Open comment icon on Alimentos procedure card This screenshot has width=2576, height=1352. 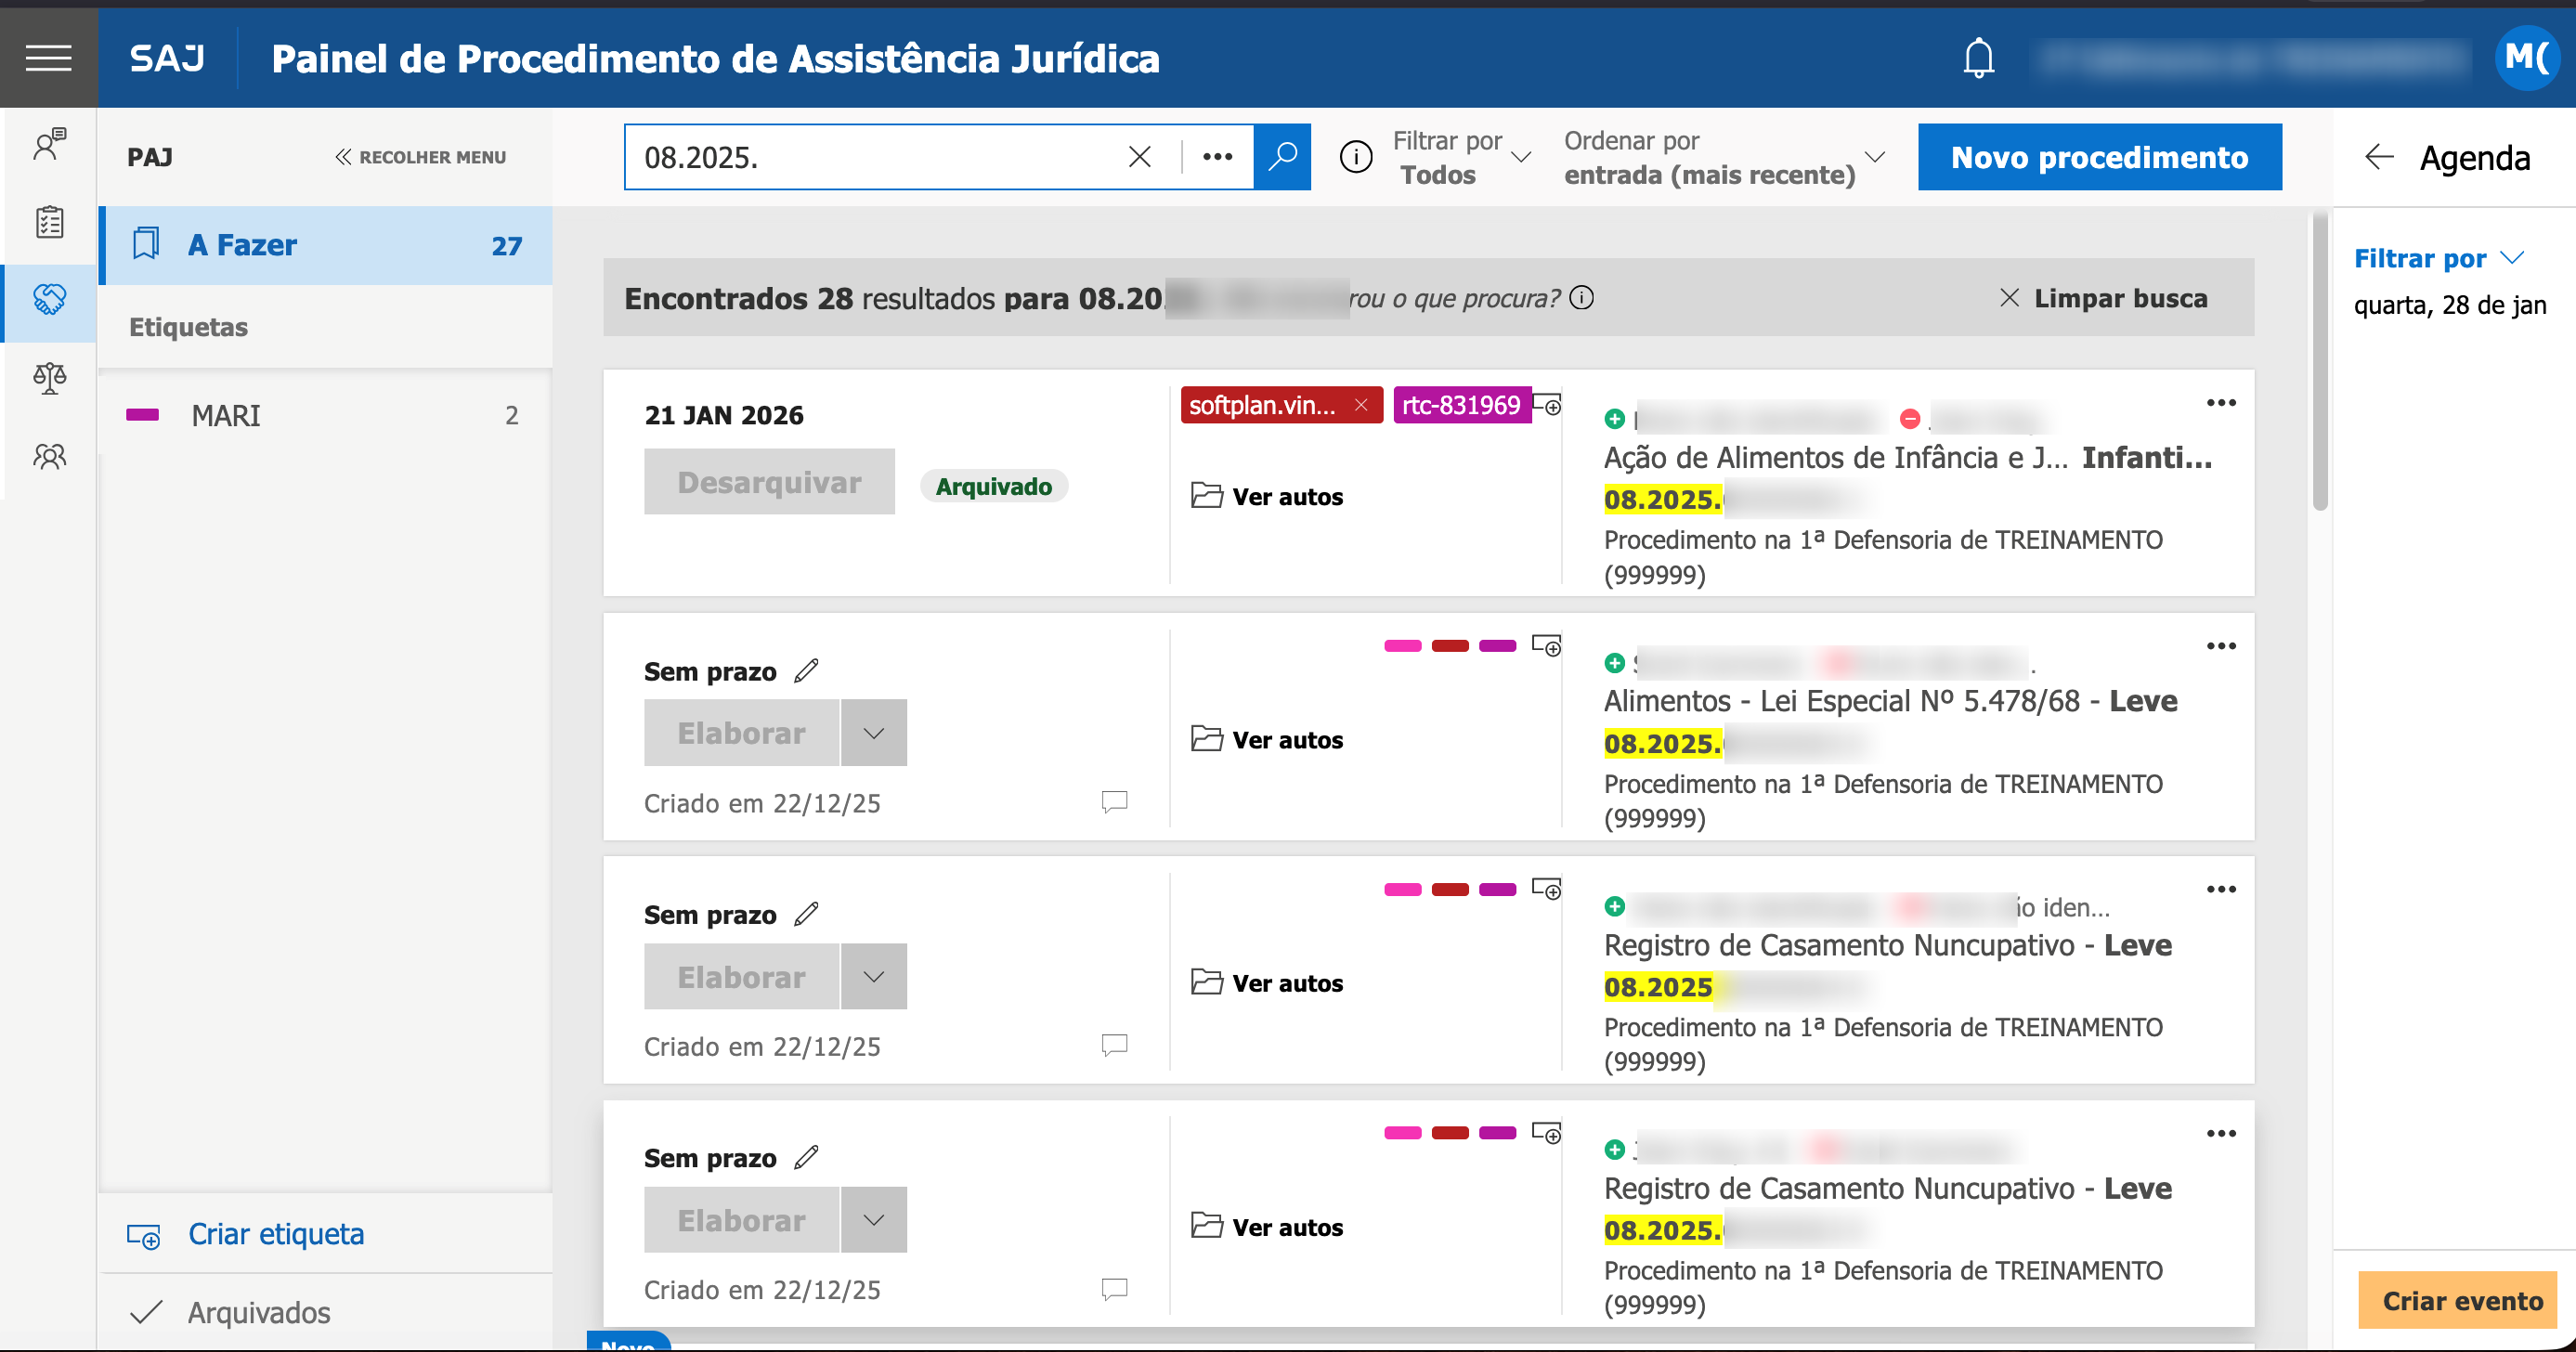click(x=1114, y=802)
